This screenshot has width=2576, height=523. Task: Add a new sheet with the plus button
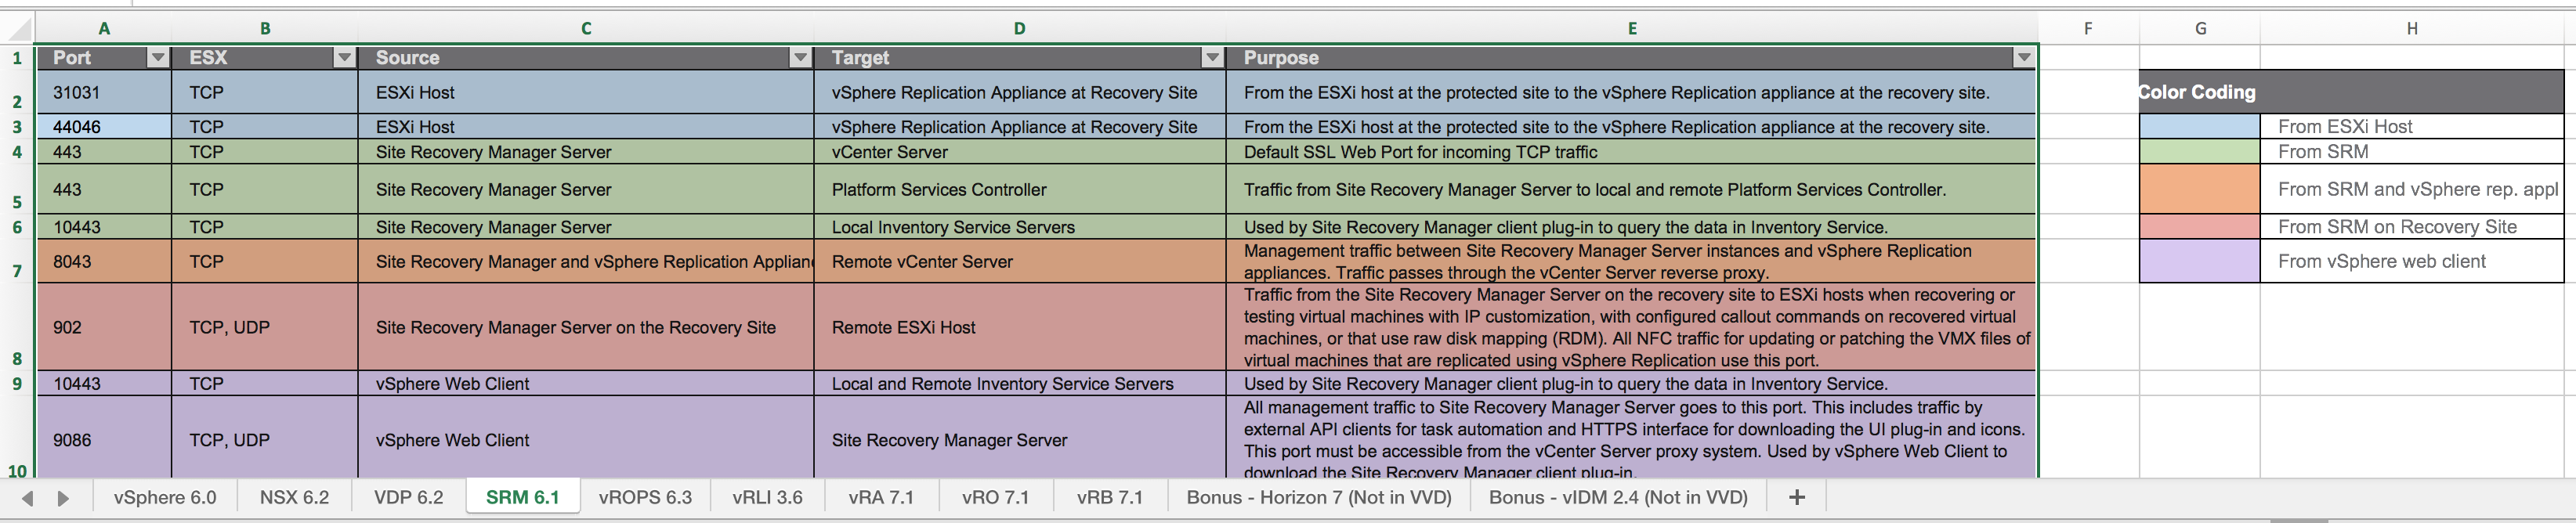(x=1797, y=497)
